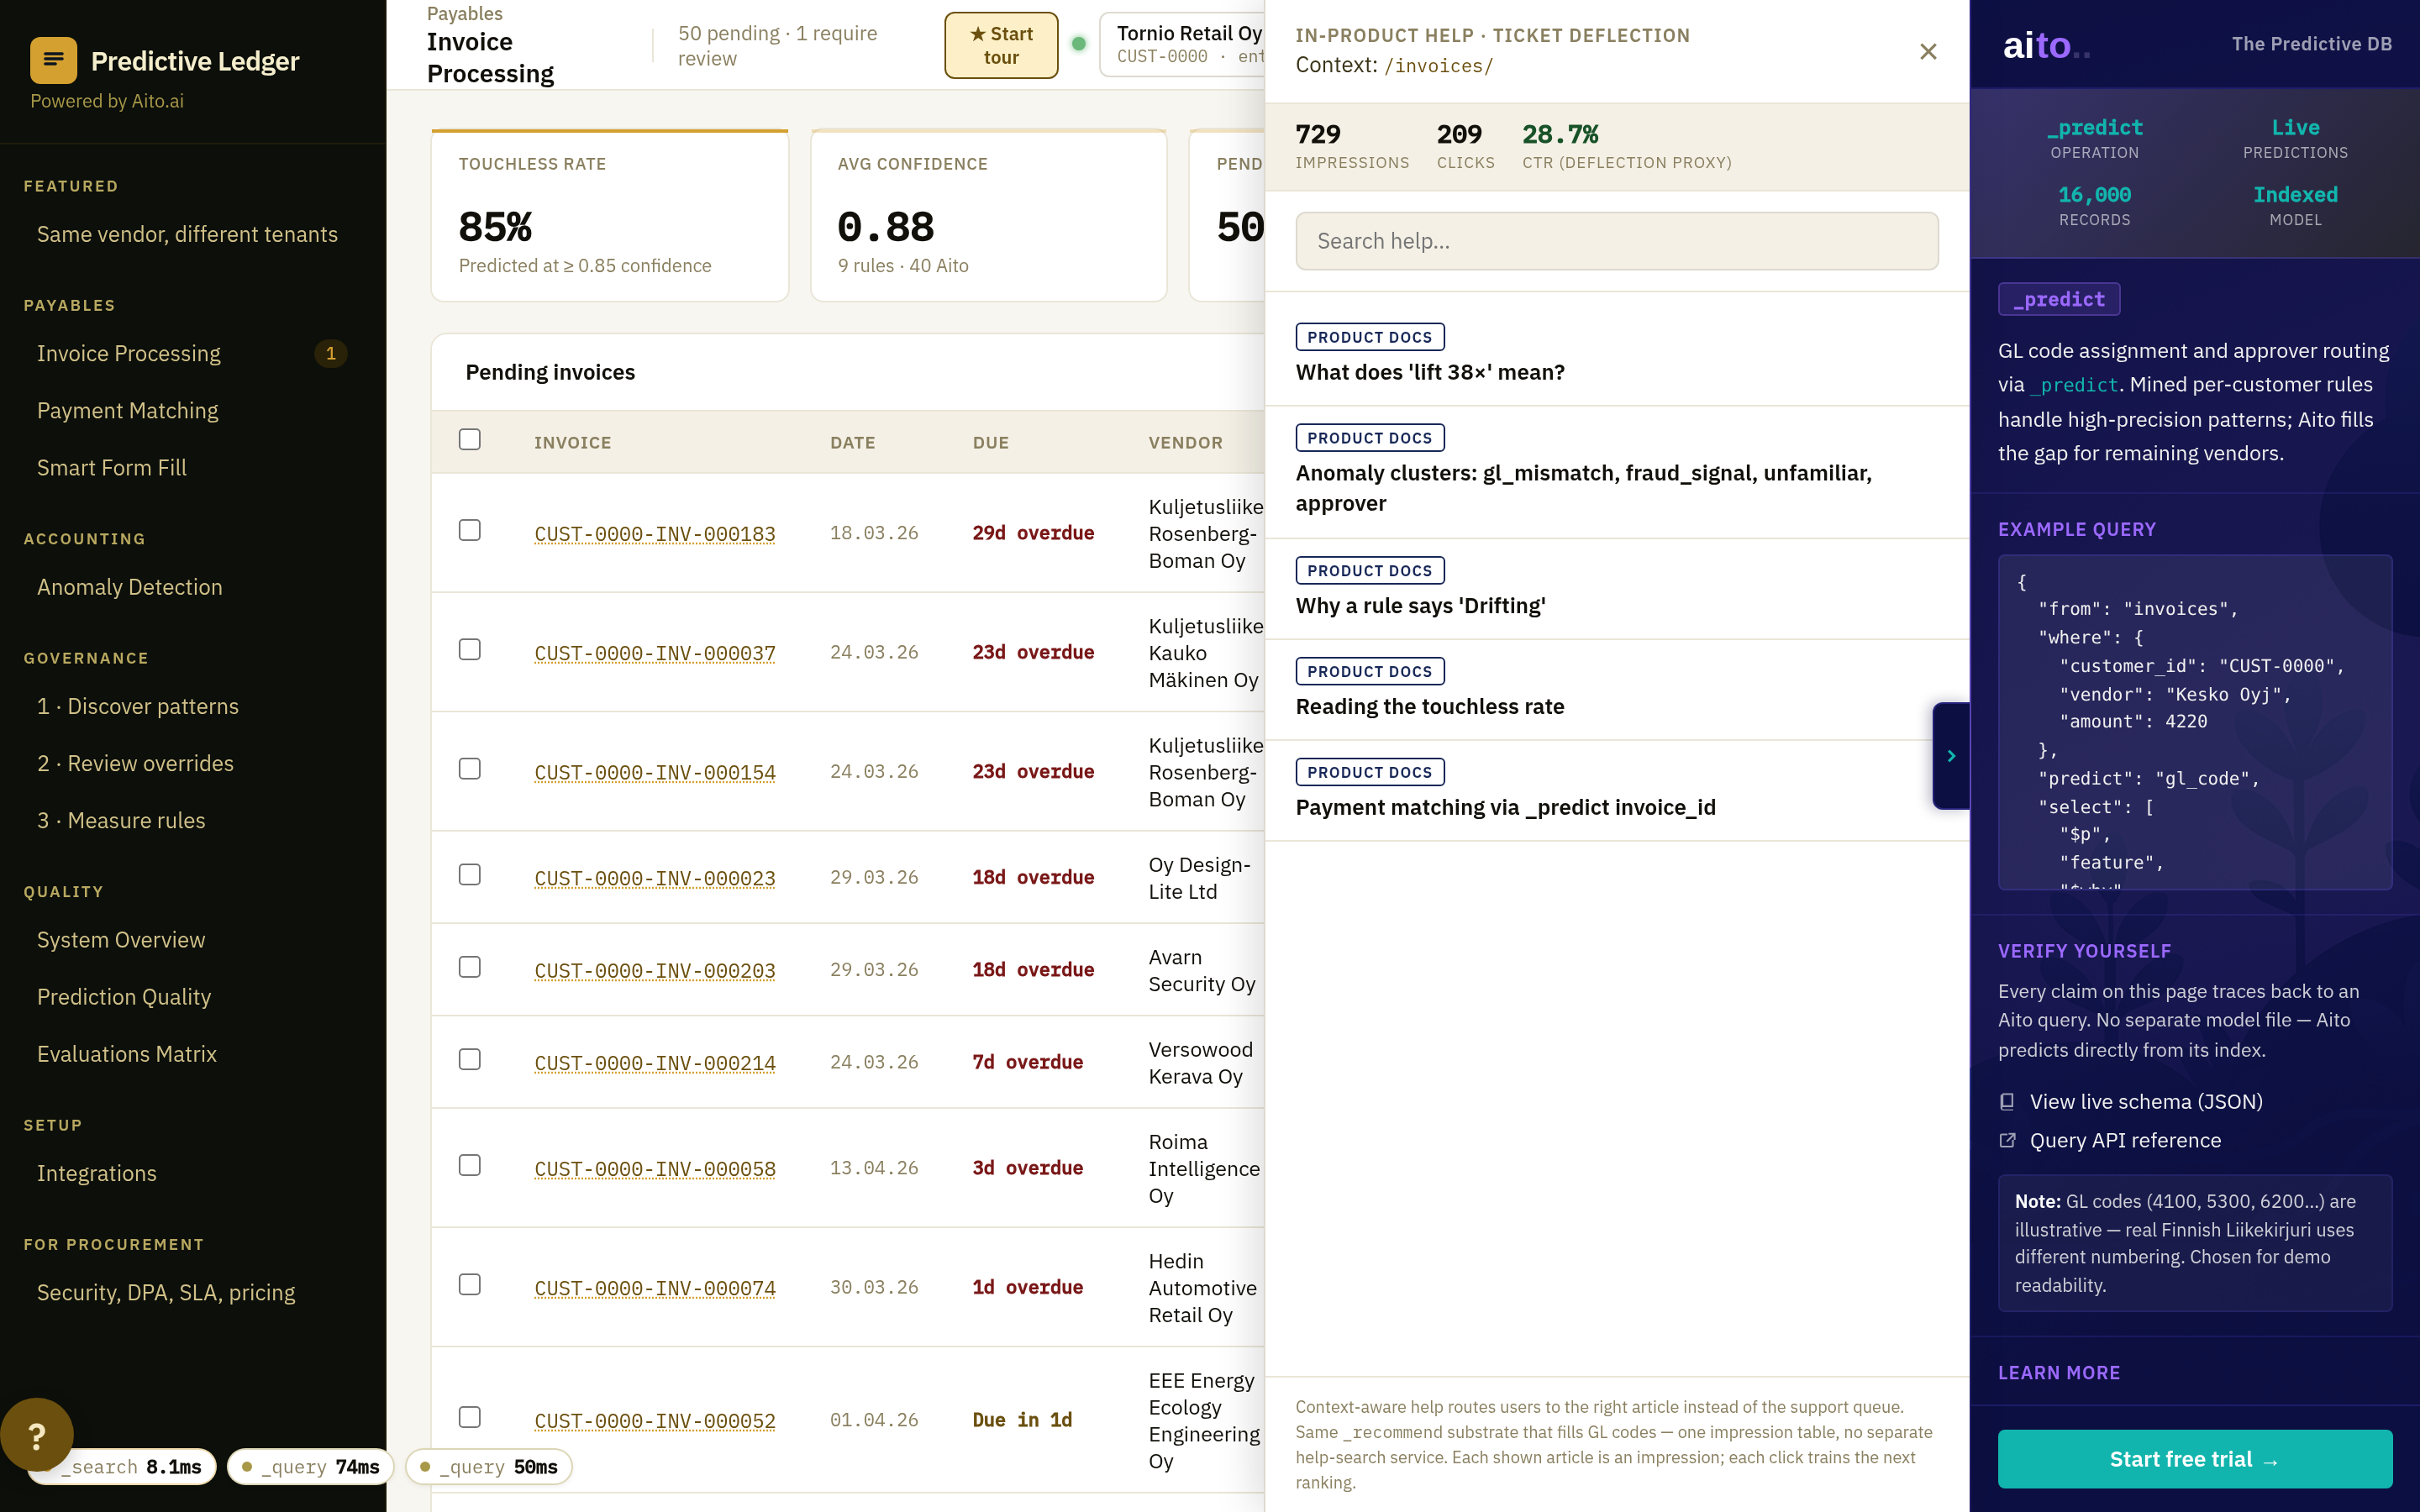Collapse the Aito side panel arrow
2420x1512 pixels.
pos(1950,756)
